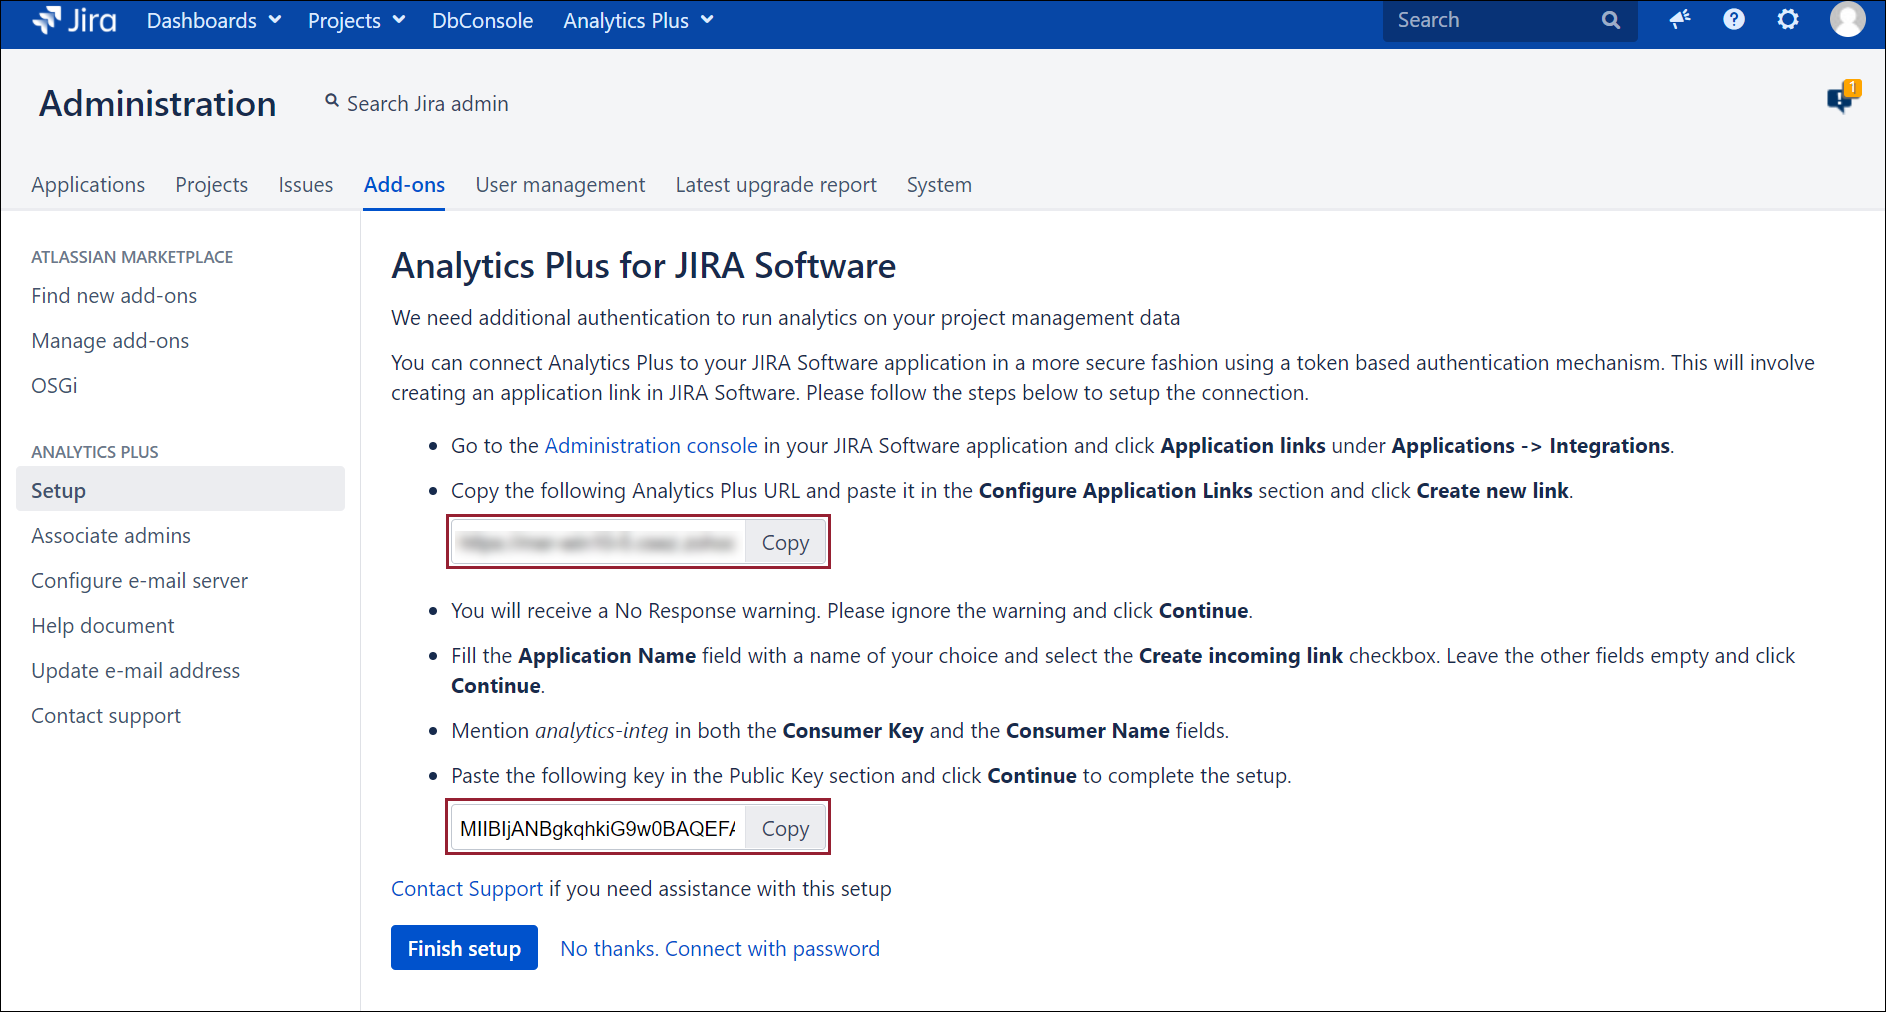Click the magnifier icon in top search
The width and height of the screenshot is (1886, 1012).
1610,20
